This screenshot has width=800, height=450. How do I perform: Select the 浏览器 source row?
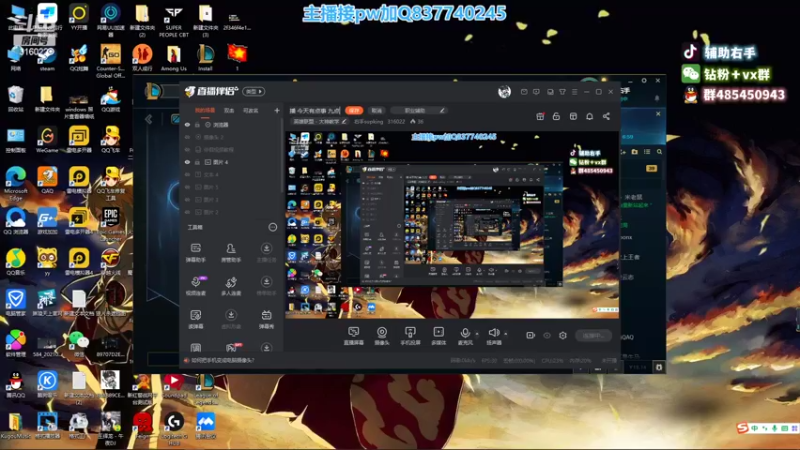231,124
